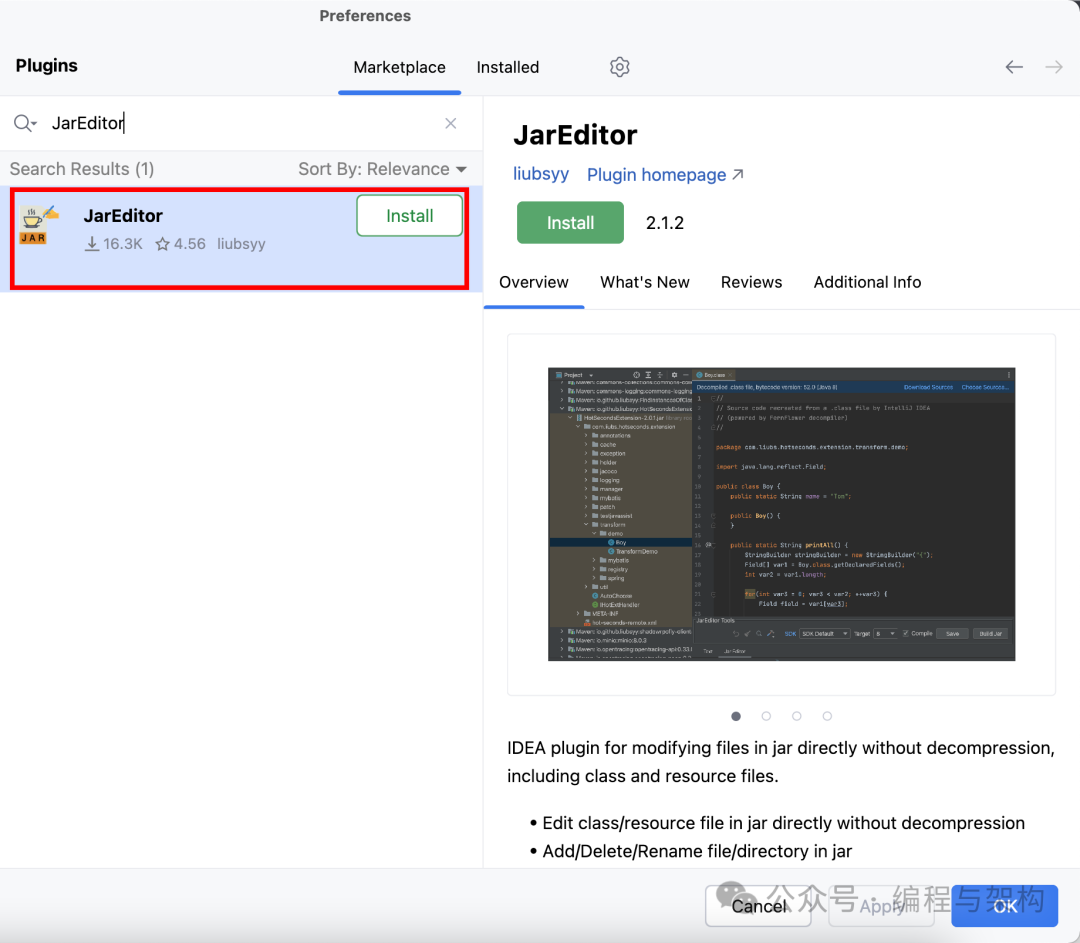Open the Plugin homepage link

coord(665,175)
